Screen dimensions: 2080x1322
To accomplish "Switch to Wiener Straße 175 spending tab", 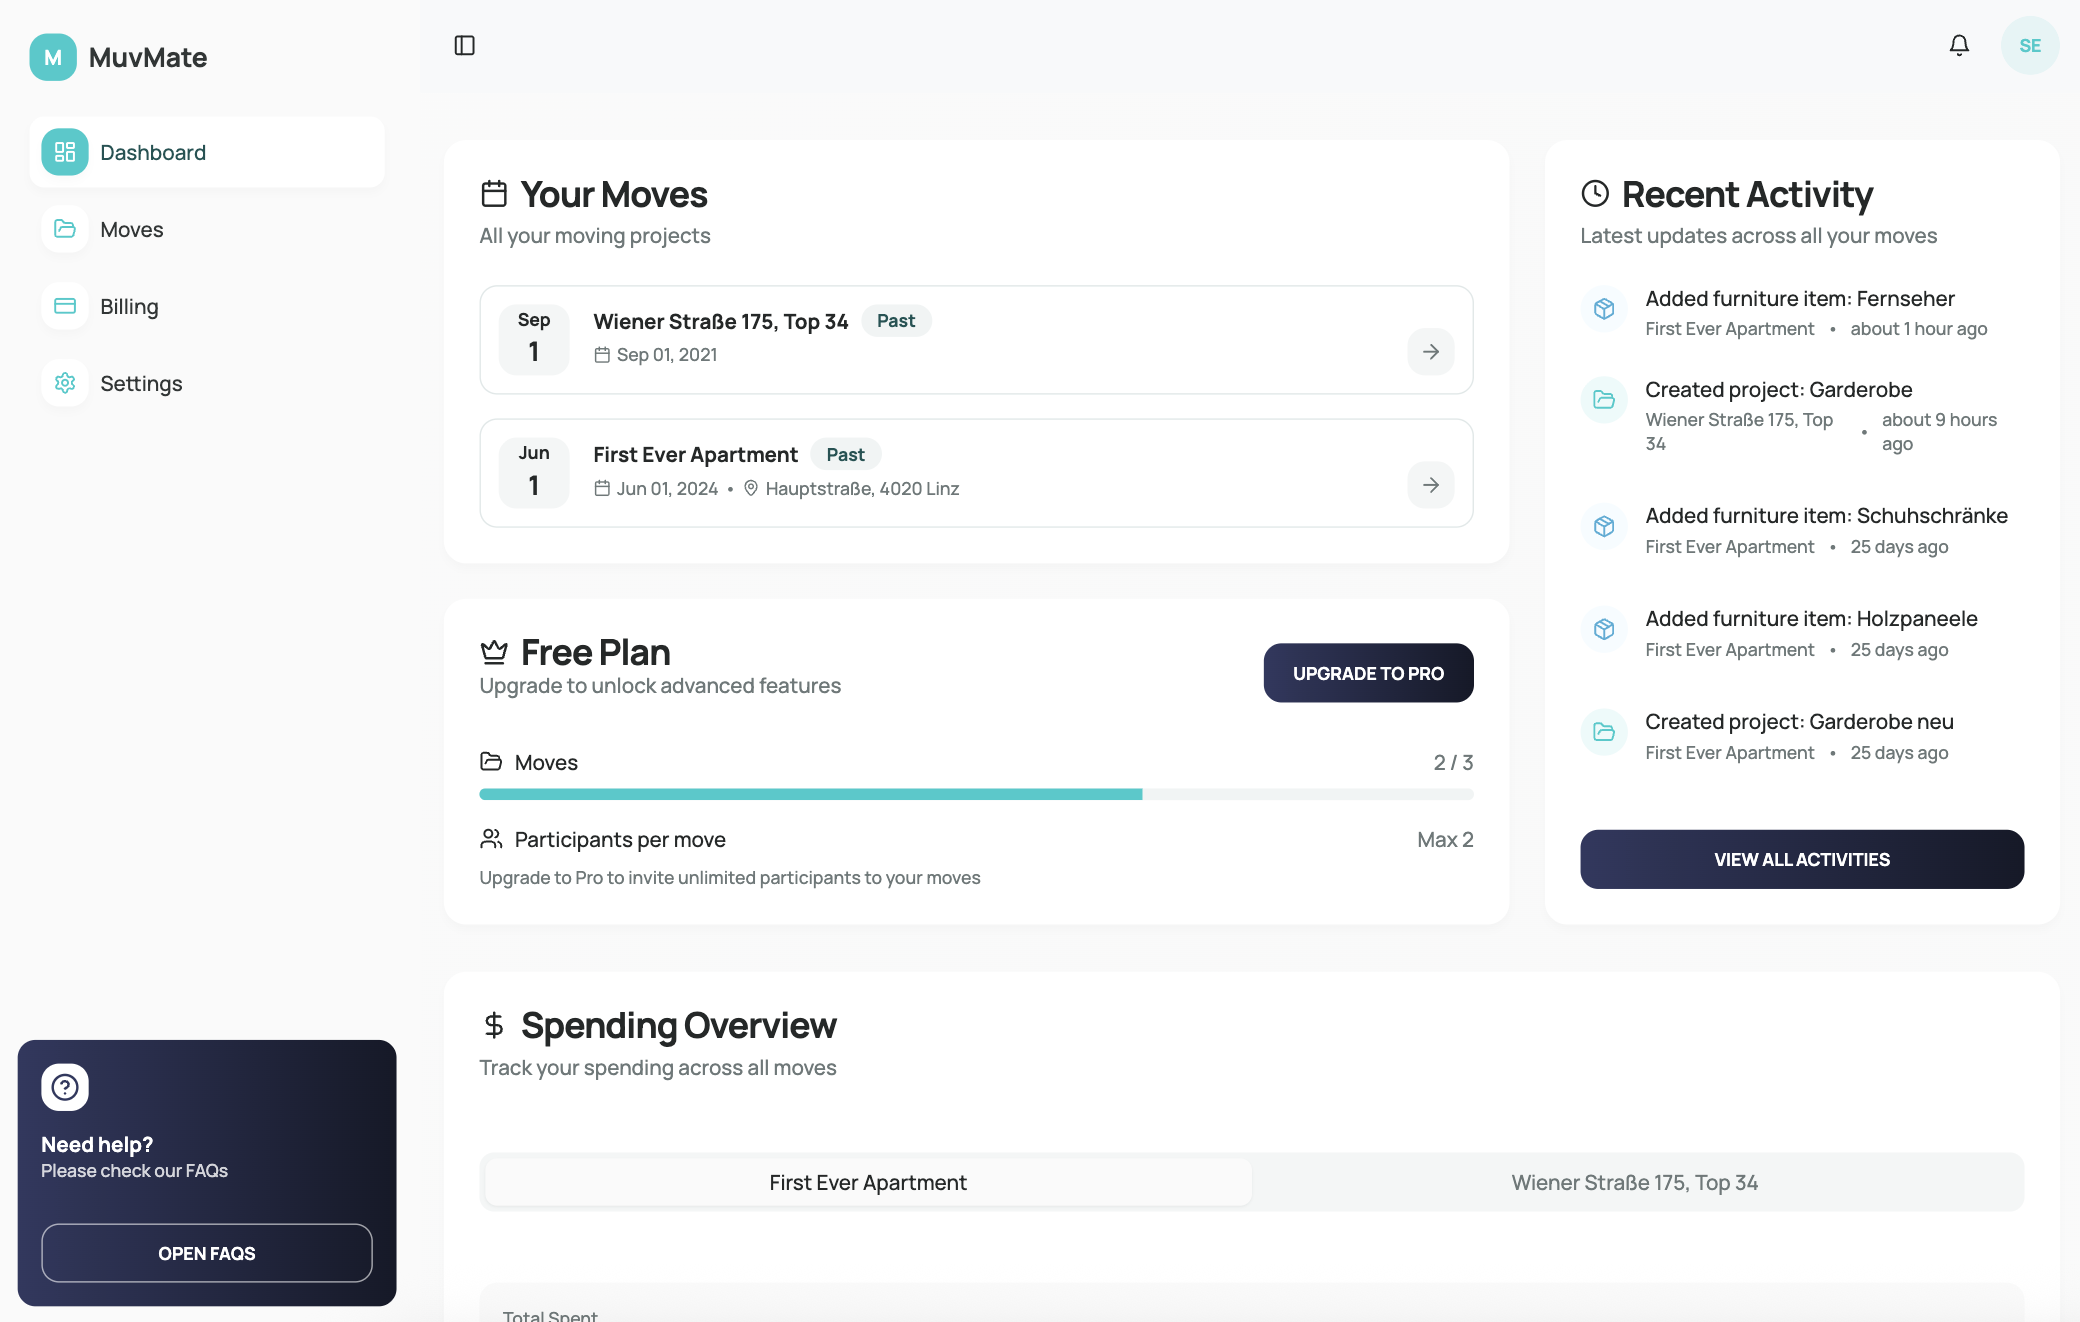I will [x=1634, y=1182].
